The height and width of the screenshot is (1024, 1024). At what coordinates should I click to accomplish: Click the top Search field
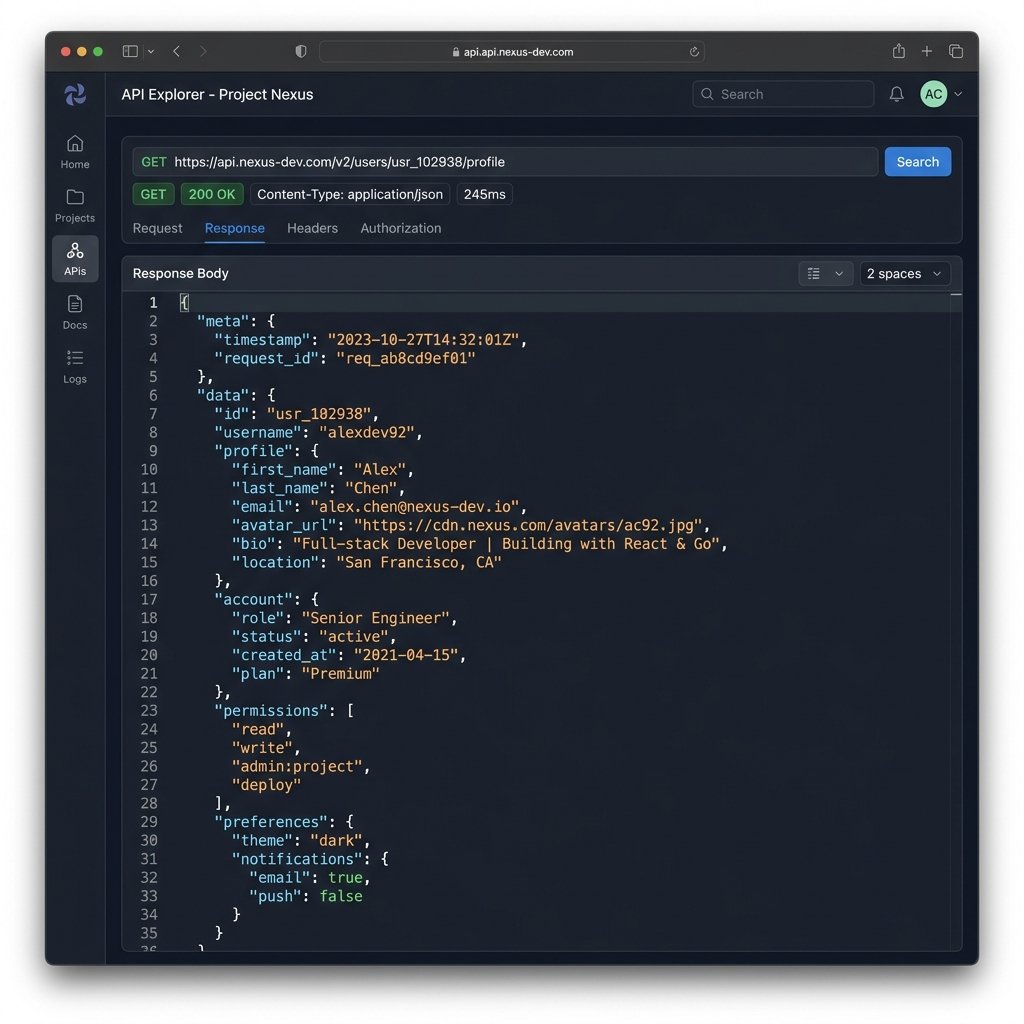click(x=783, y=94)
